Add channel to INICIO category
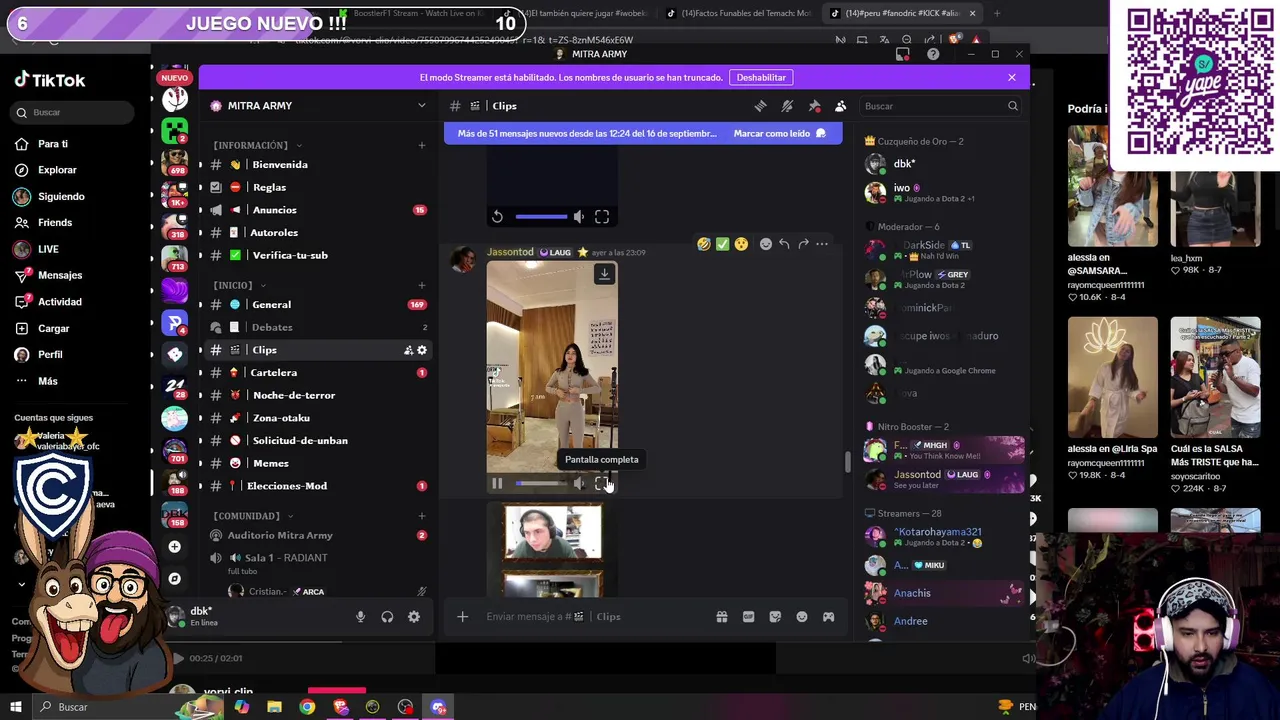This screenshot has width=1280, height=720. click(x=421, y=285)
